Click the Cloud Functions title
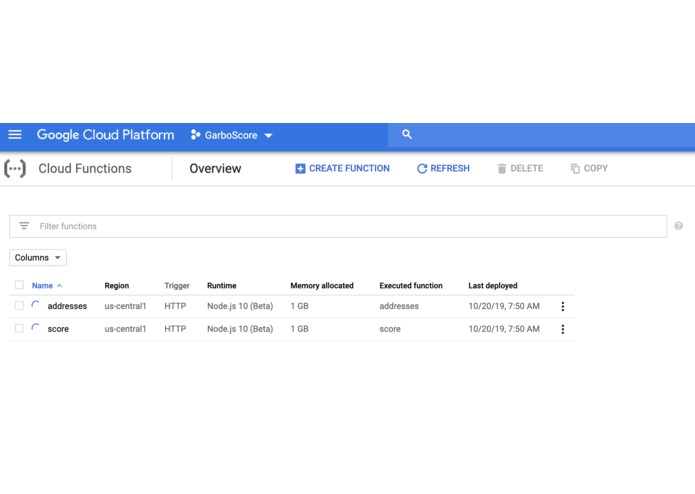The width and height of the screenshot is (695, 494). [85, 168]
